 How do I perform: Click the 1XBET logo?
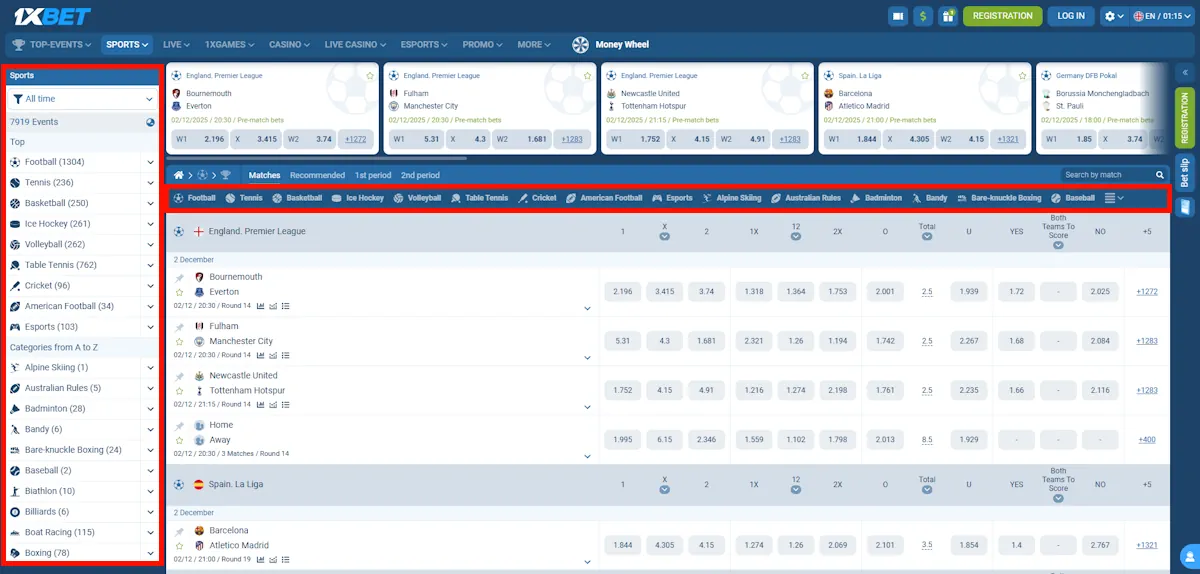(x=52, y=15)
